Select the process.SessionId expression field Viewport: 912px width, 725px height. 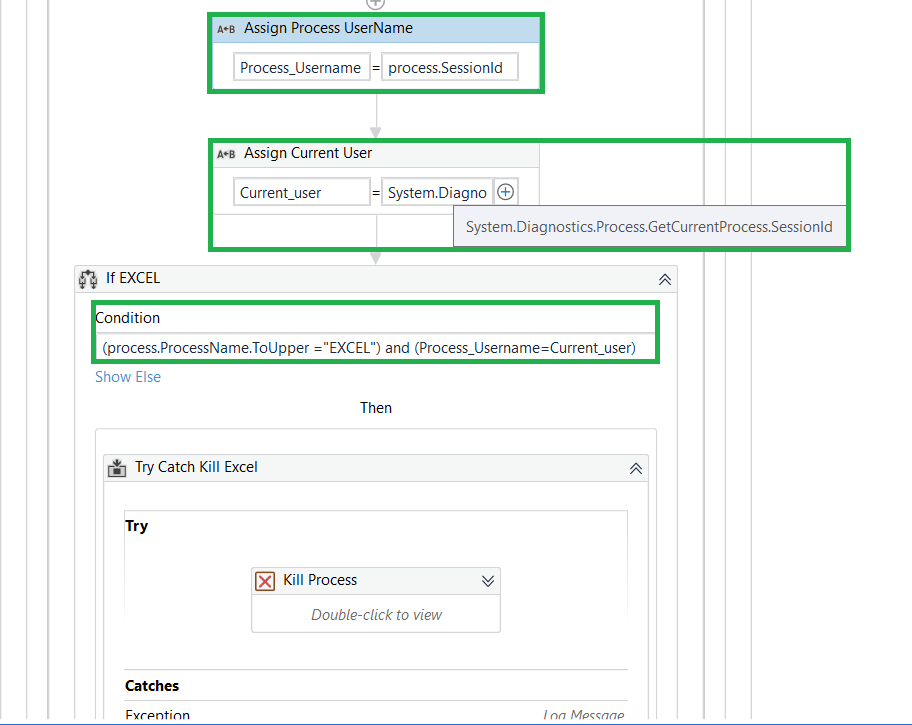click(449, 66)
